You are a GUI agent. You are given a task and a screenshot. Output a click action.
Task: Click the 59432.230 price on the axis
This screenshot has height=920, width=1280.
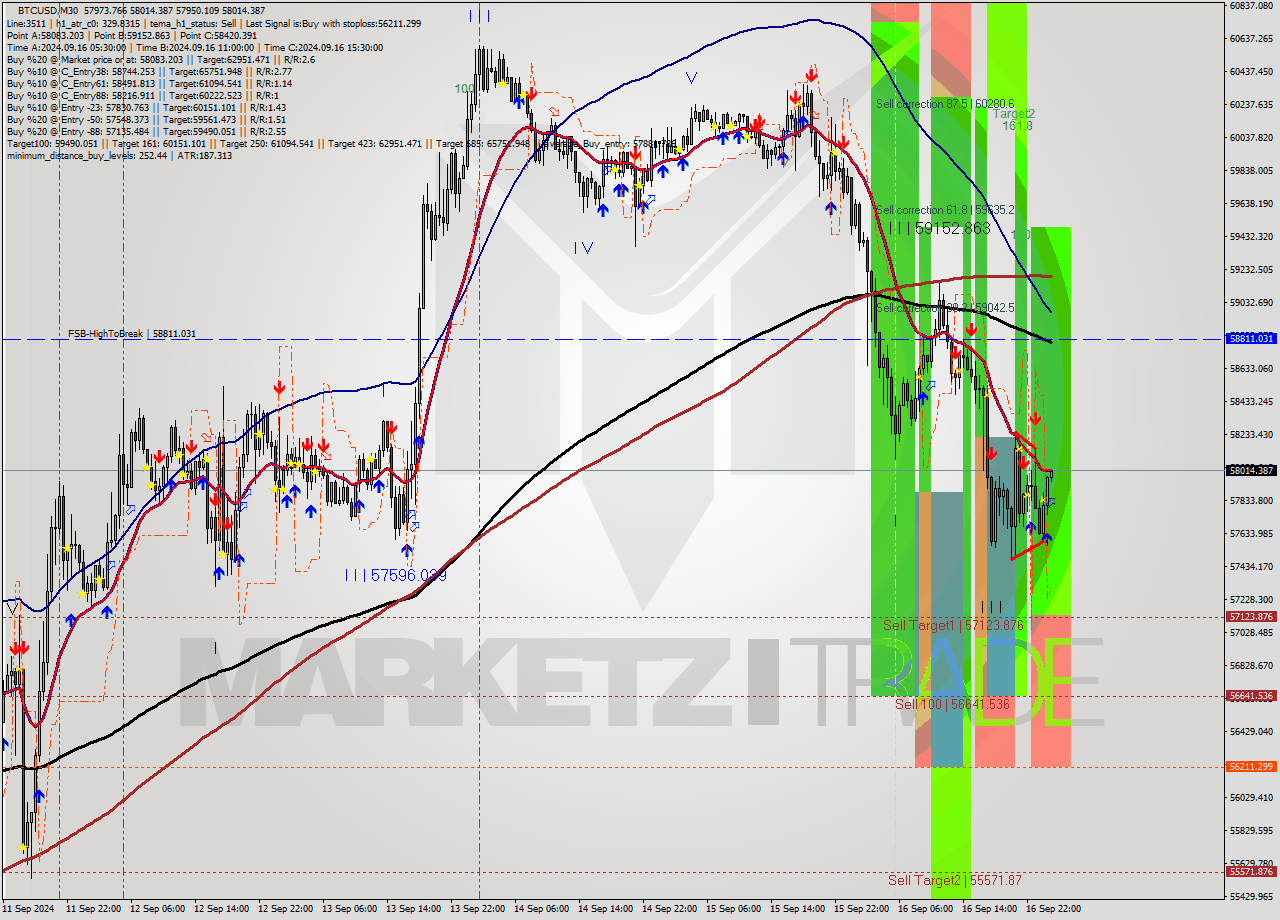click(1251, 236)
